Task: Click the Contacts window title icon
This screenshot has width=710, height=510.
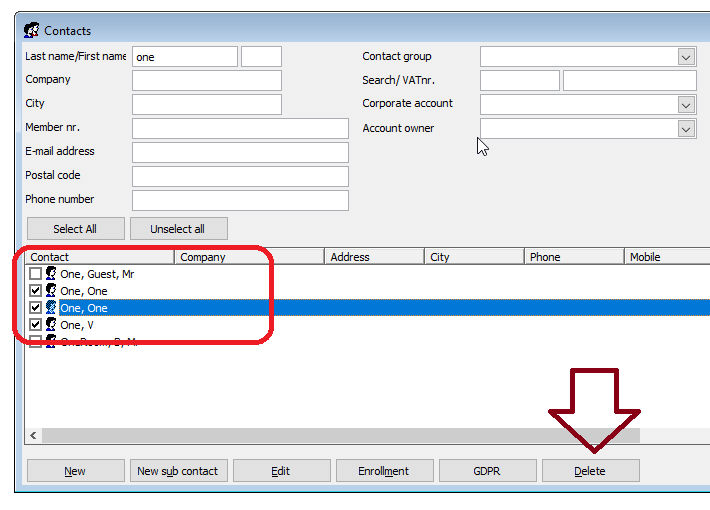Action: coord(31,30)
